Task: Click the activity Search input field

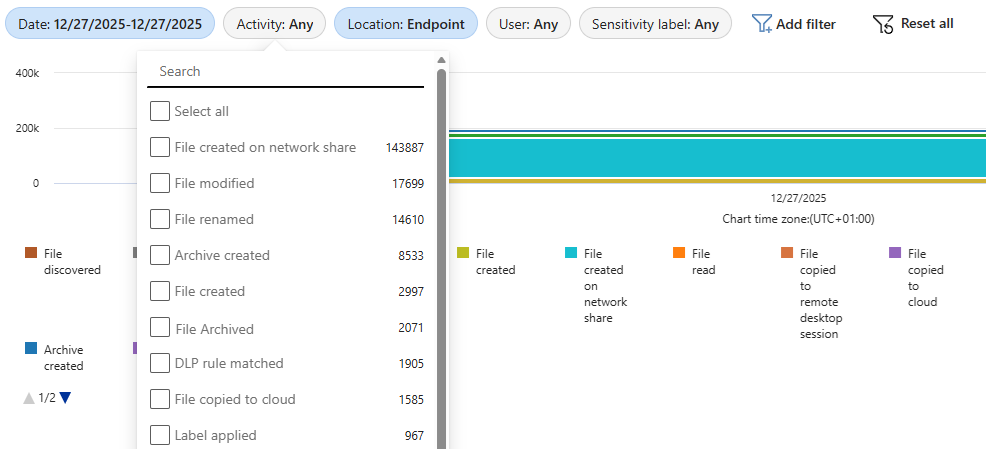Action: pos(285,71)
